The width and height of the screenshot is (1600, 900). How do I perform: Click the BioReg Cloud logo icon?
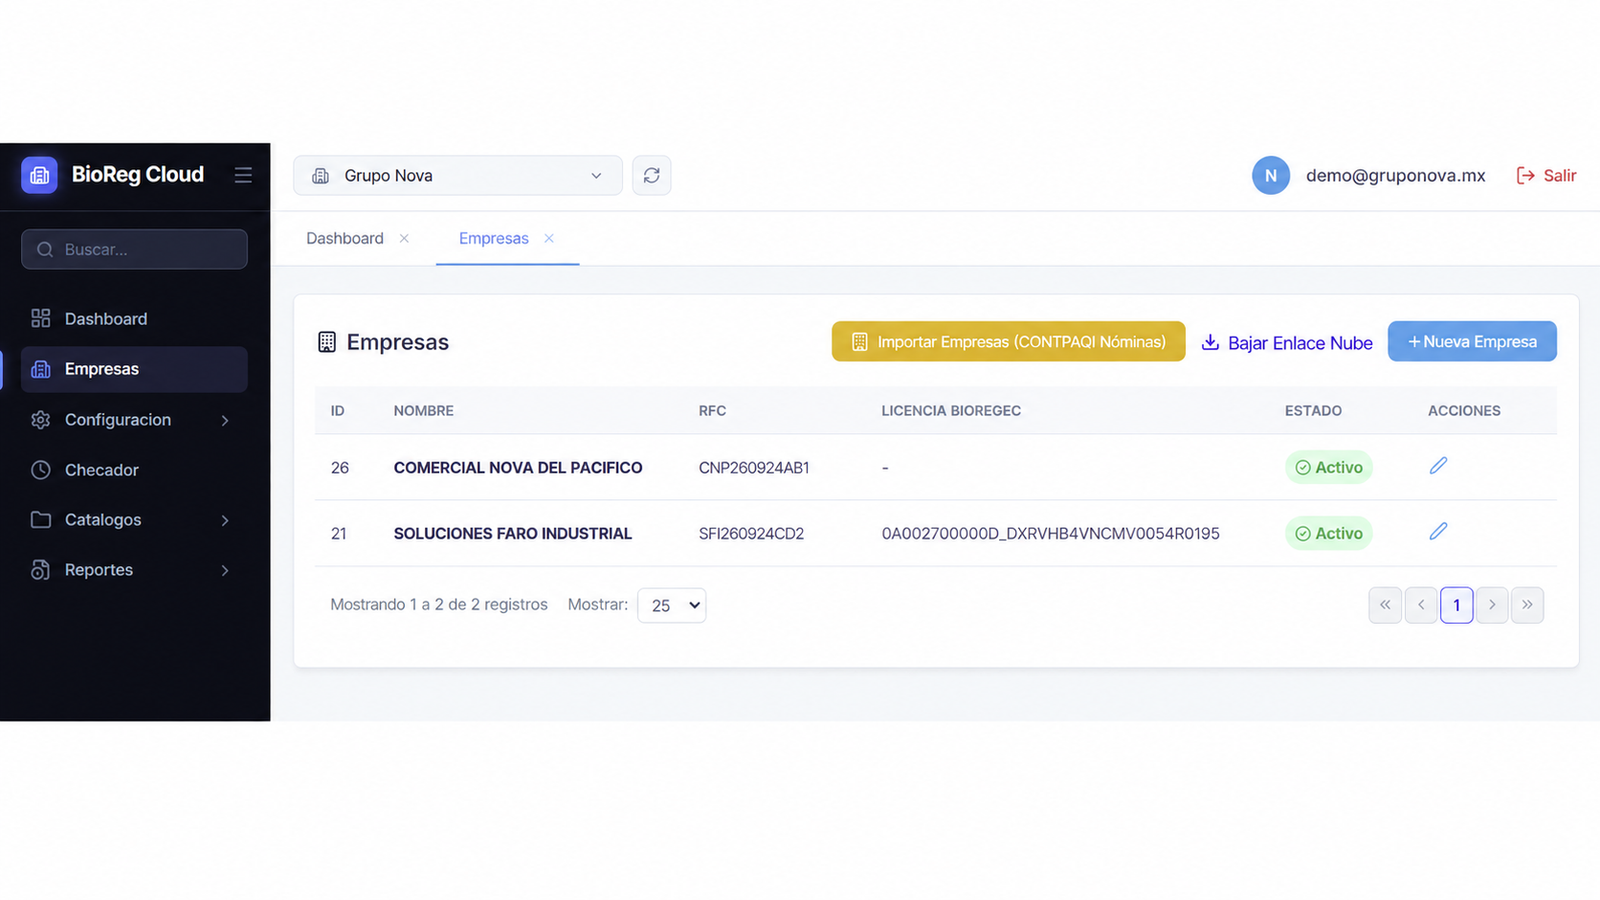39,175
